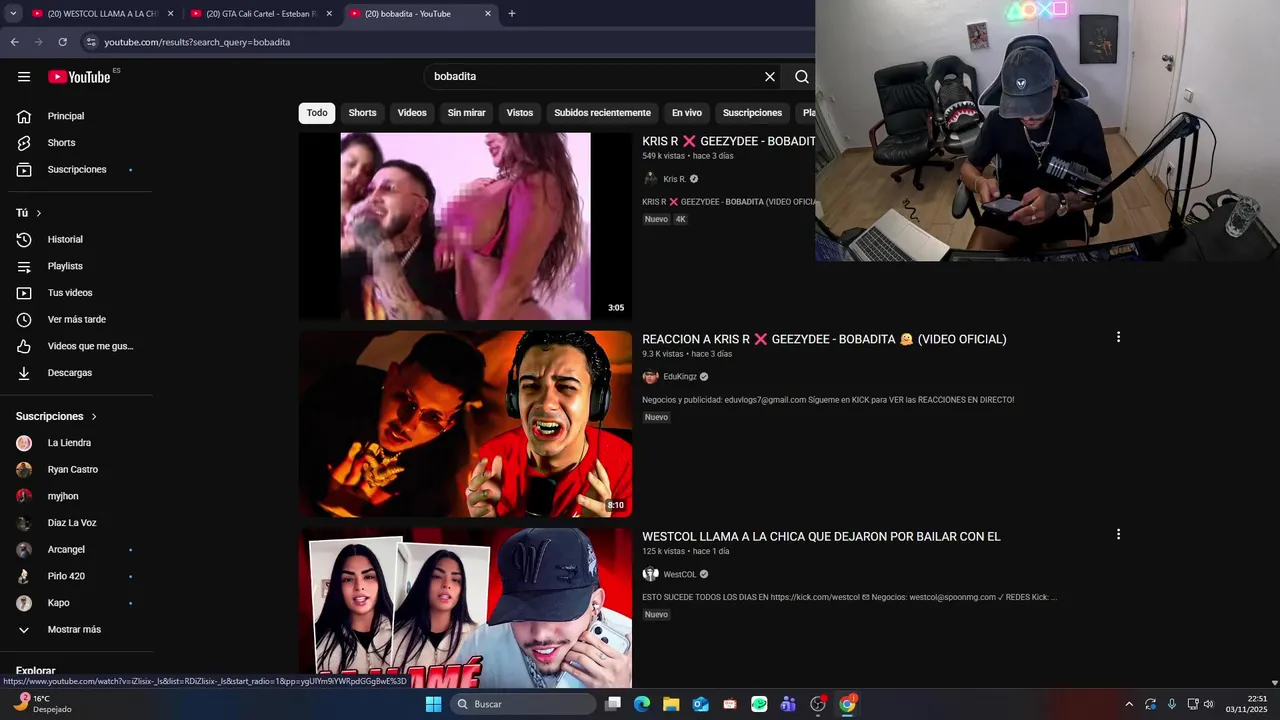This screenshot has width=1280, height=720.
Task: Open options menu for WESTCOL LLAMA video
Action: (1118, 535)
